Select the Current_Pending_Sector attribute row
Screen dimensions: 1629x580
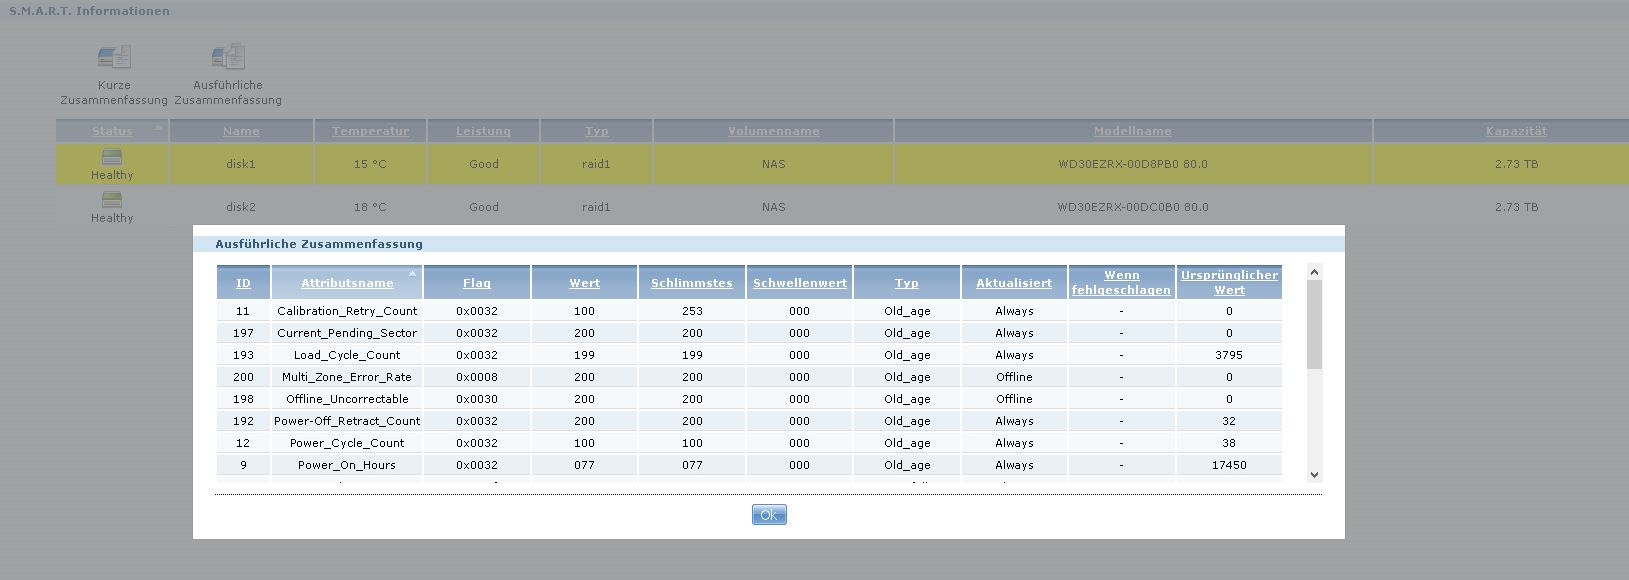pos(749,333)
